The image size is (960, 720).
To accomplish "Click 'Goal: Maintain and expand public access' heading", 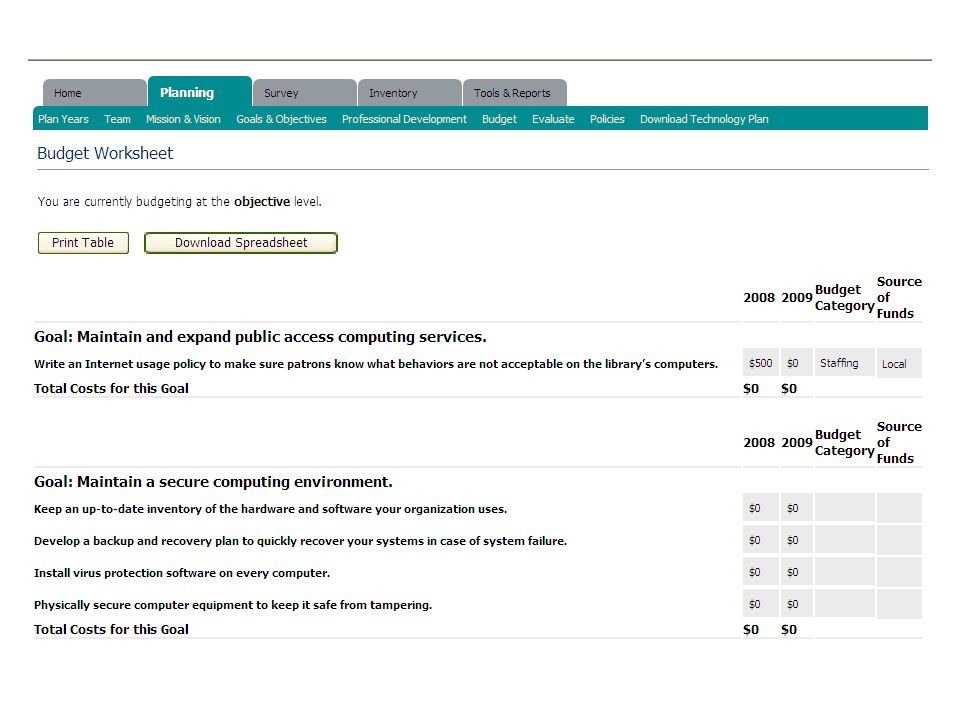I will pos(260,337).
